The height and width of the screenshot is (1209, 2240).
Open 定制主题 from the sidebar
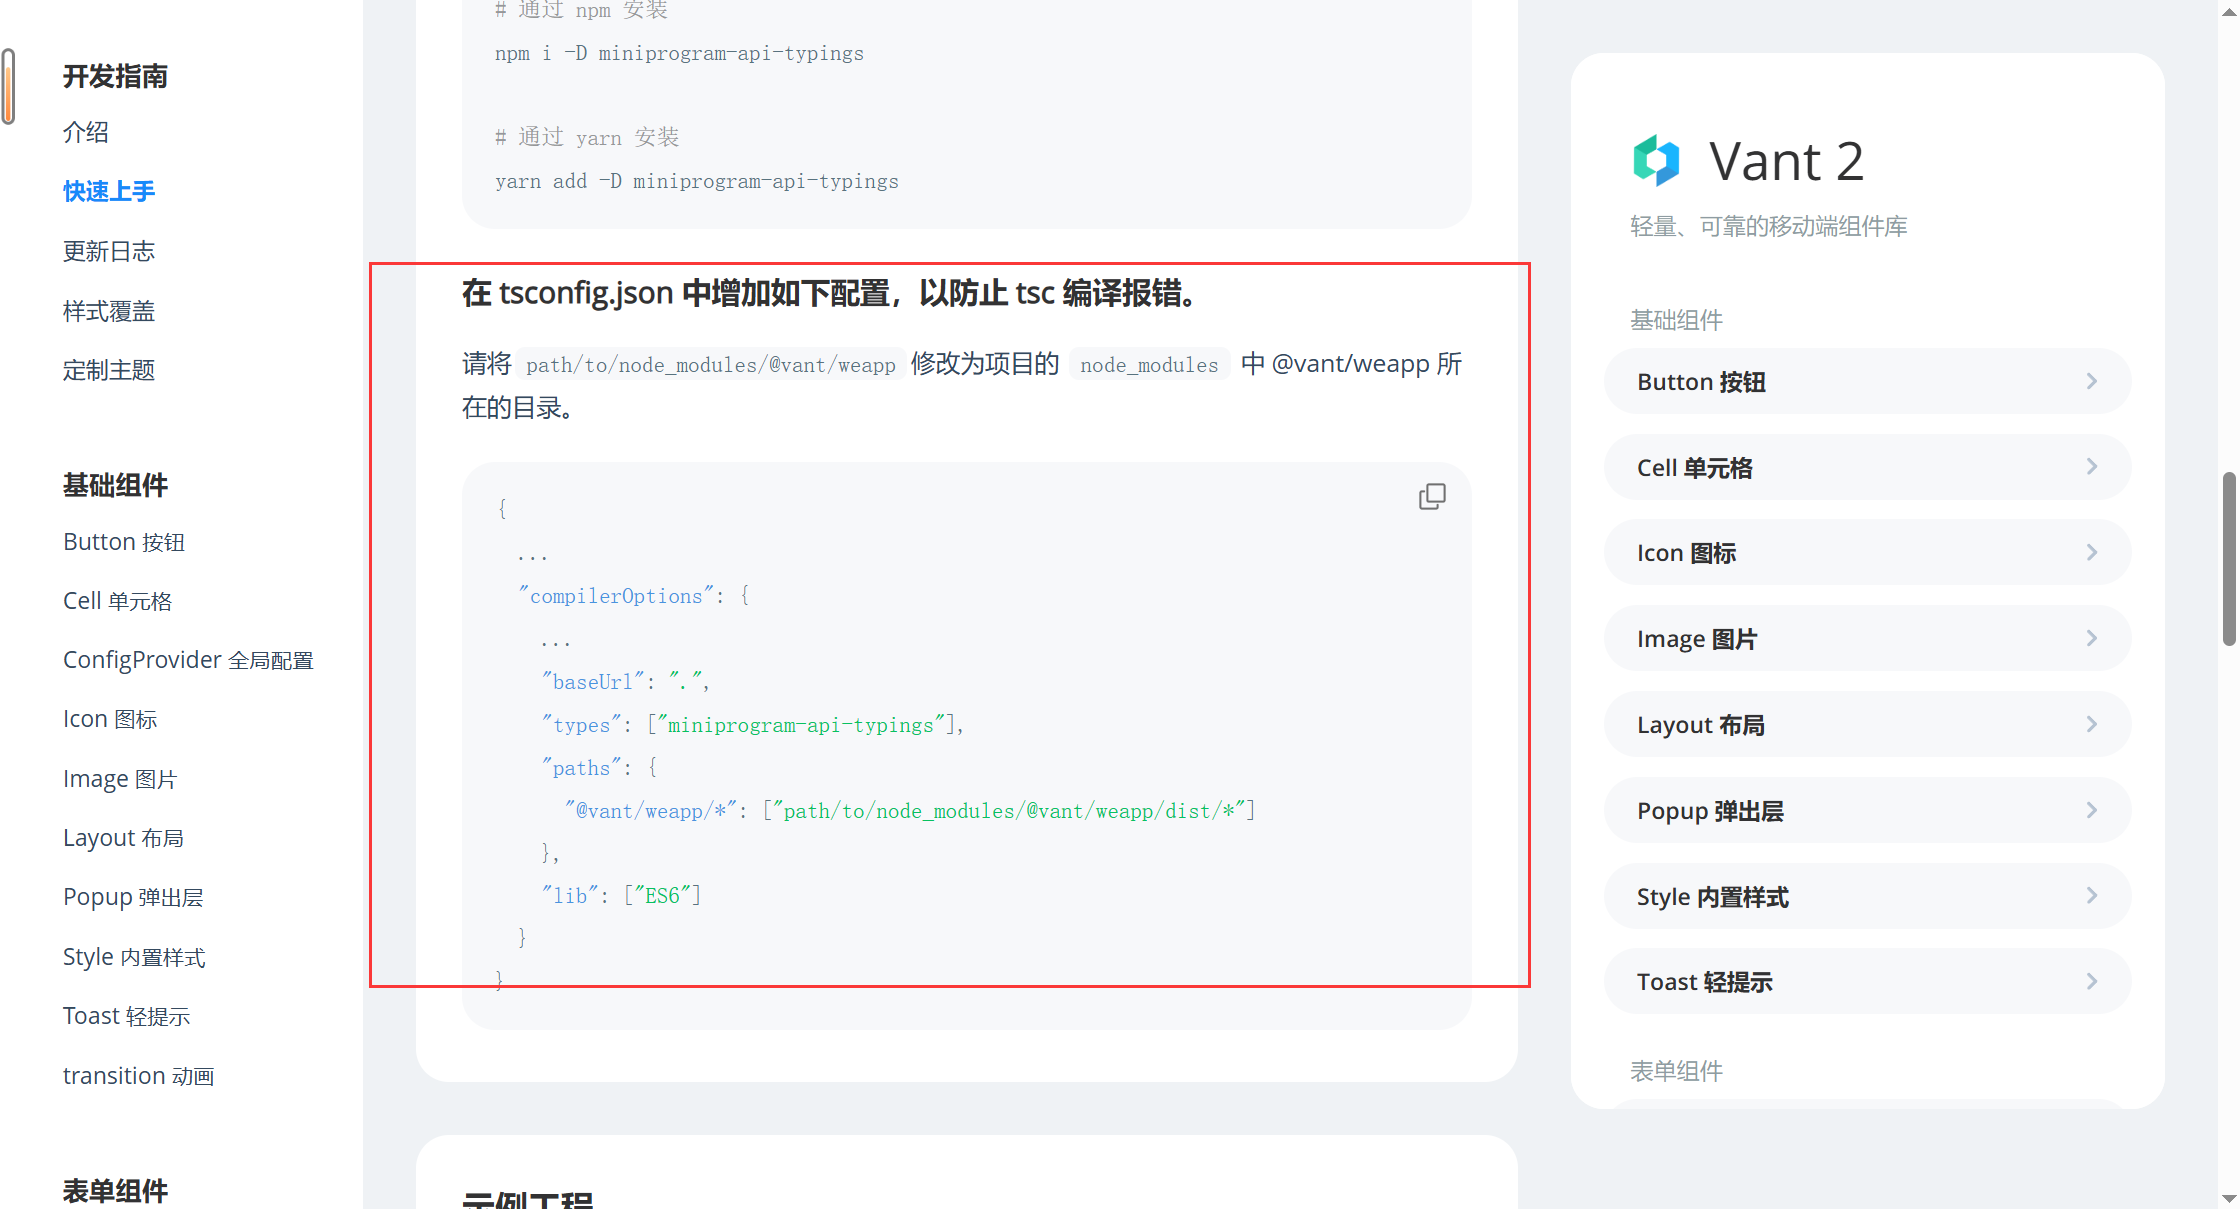click(109, 370)
